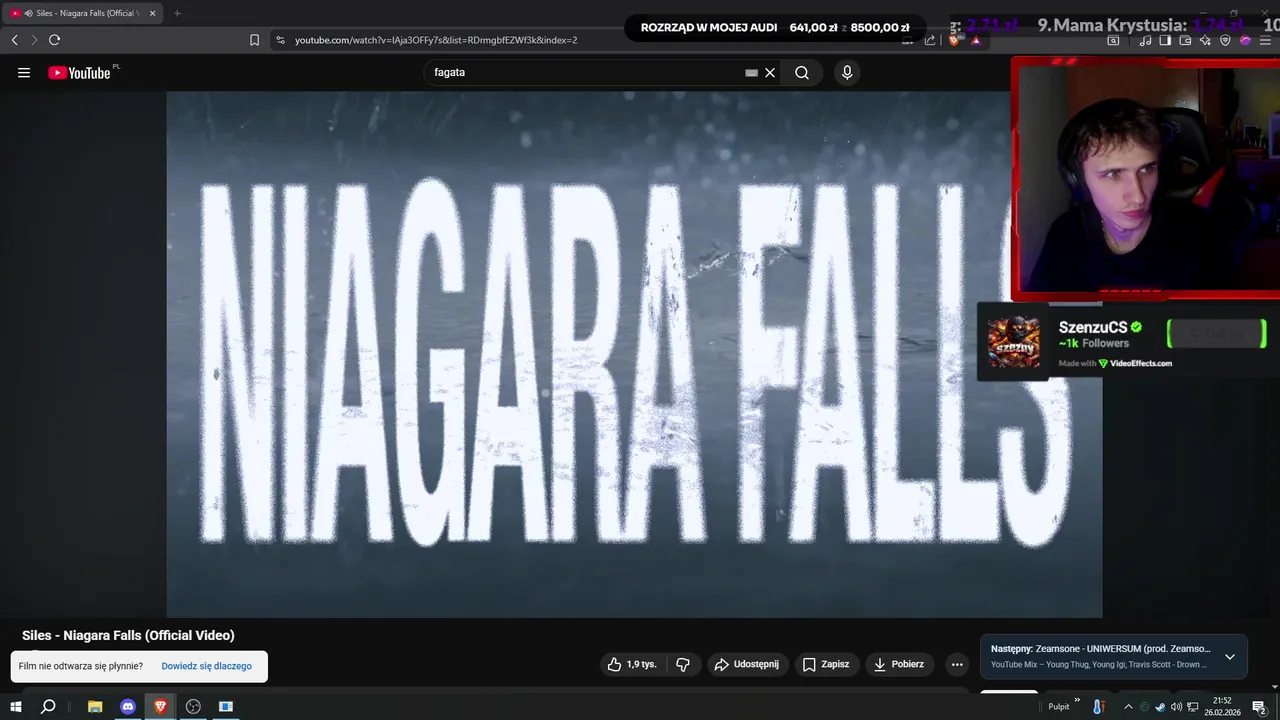
Task: Open more actions three-dot menu
Action: point(957,664)
